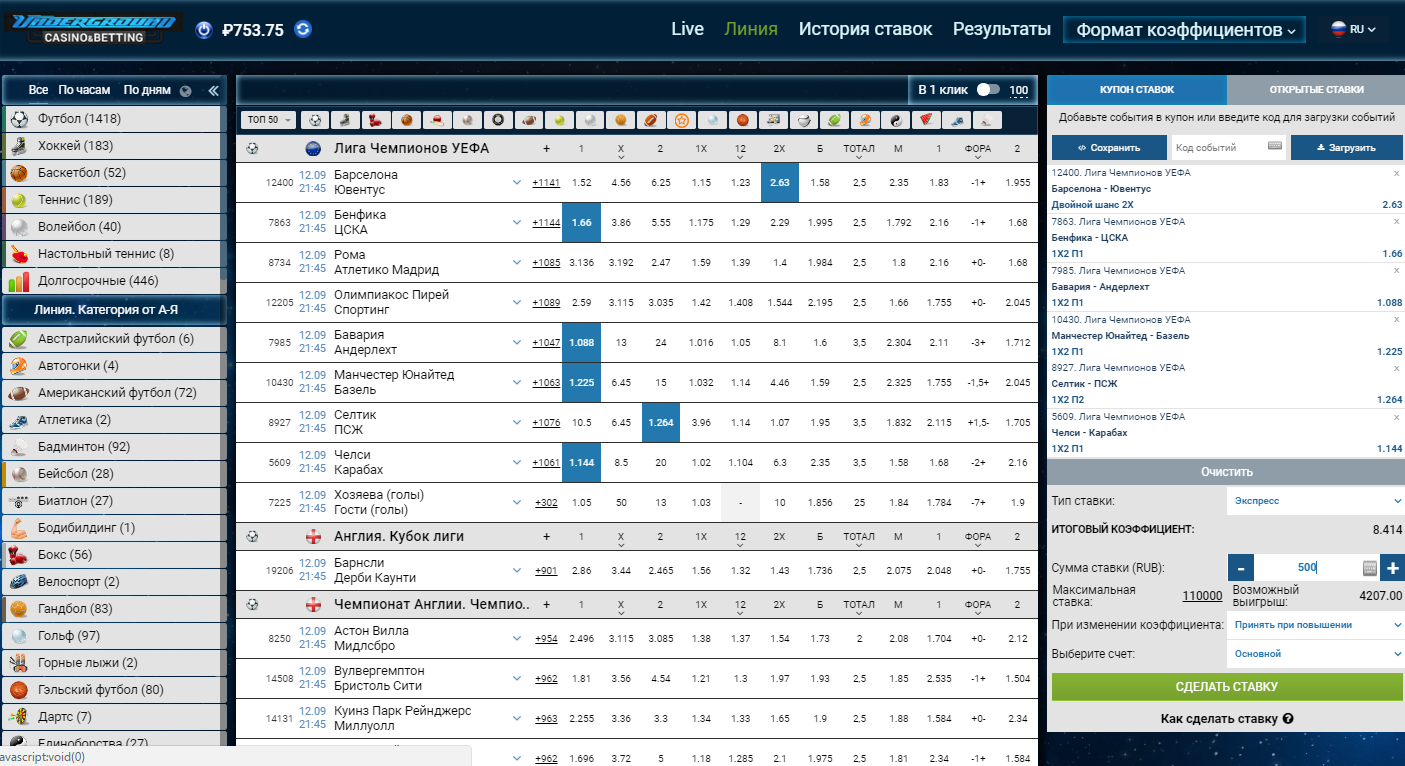1405x766 pixels.
Task: Expand Лига Чемпионов УЕФА with the plus sign
Action: point(546,149)
